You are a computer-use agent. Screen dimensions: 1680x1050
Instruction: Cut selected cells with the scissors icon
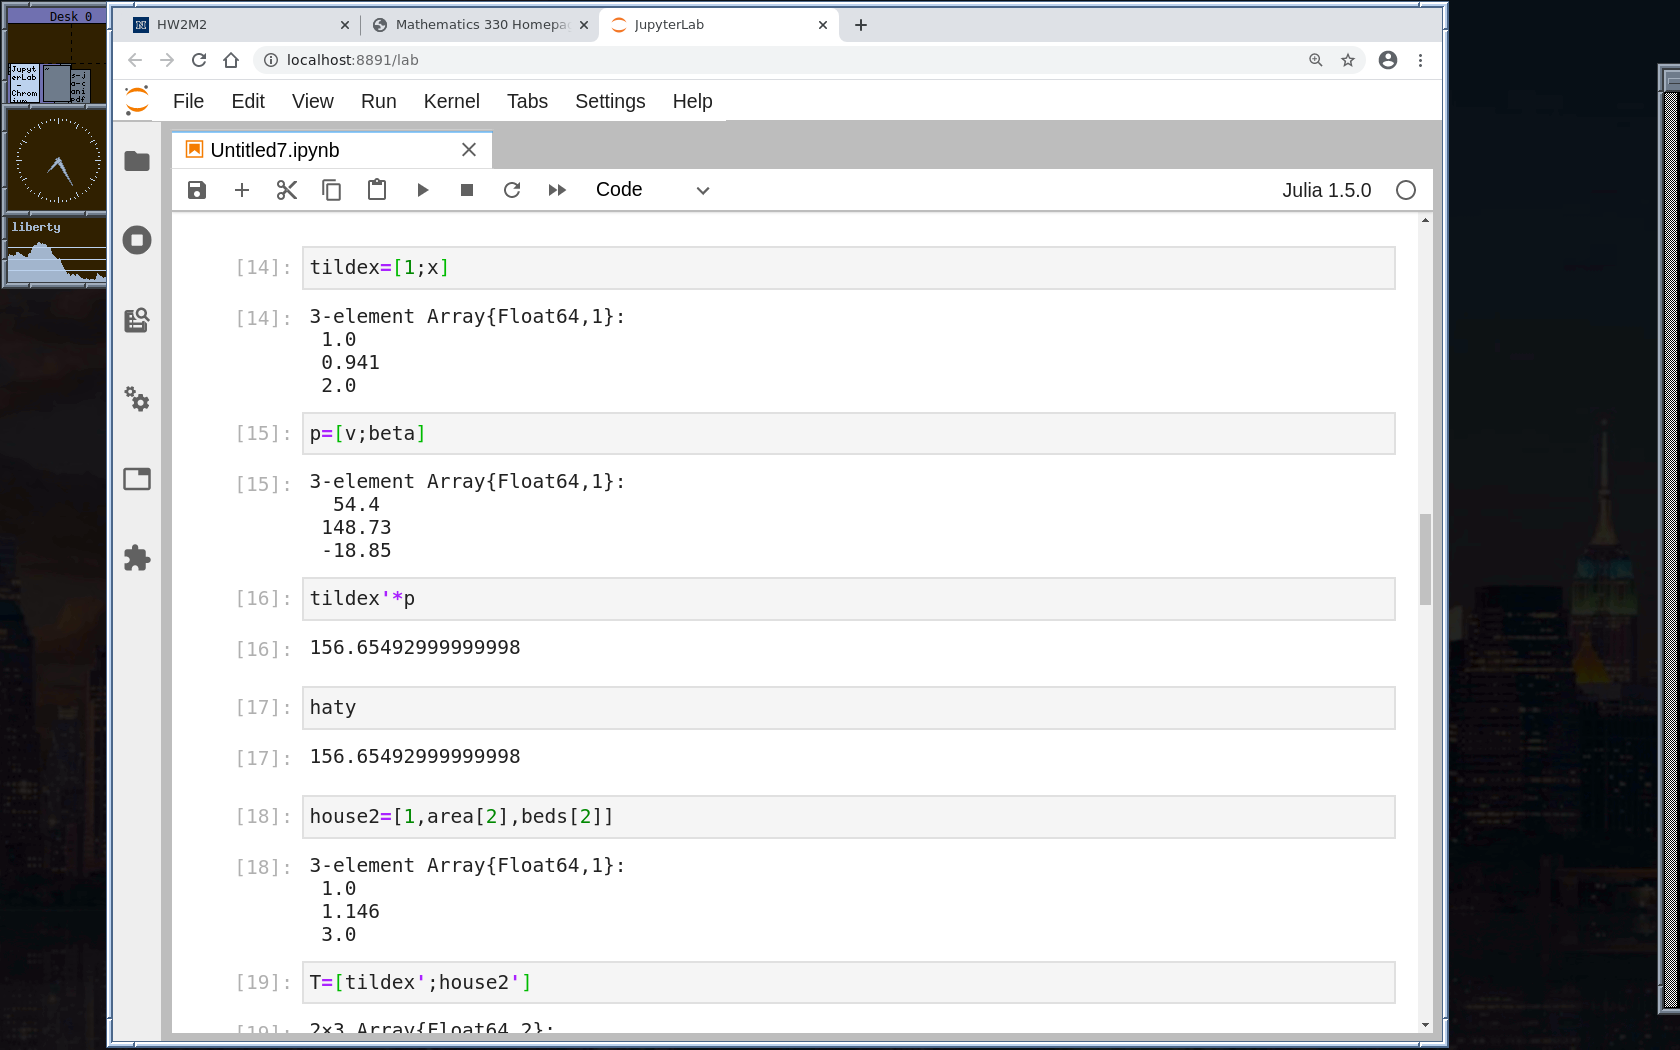[x=287, y=190]
